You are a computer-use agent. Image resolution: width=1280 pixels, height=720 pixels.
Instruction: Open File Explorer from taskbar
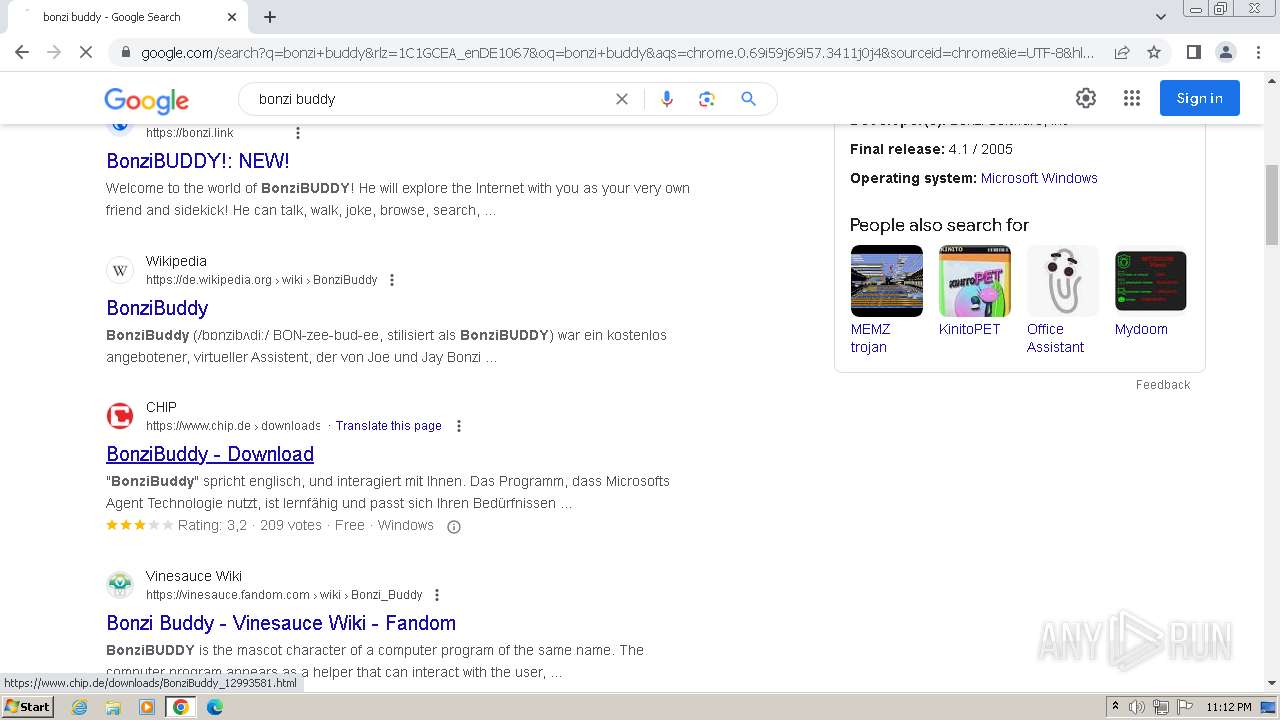point(113,707)
